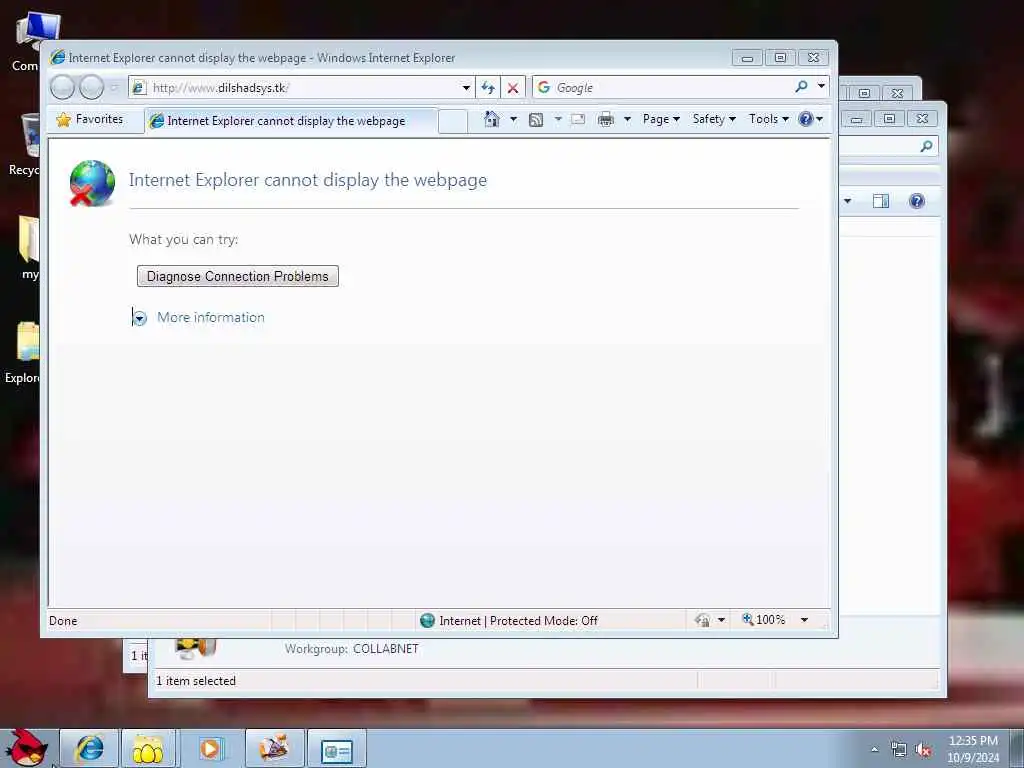Open the paint-style taskbar application
This screenshot has height=768, width=1024.
tap(274, 748)
